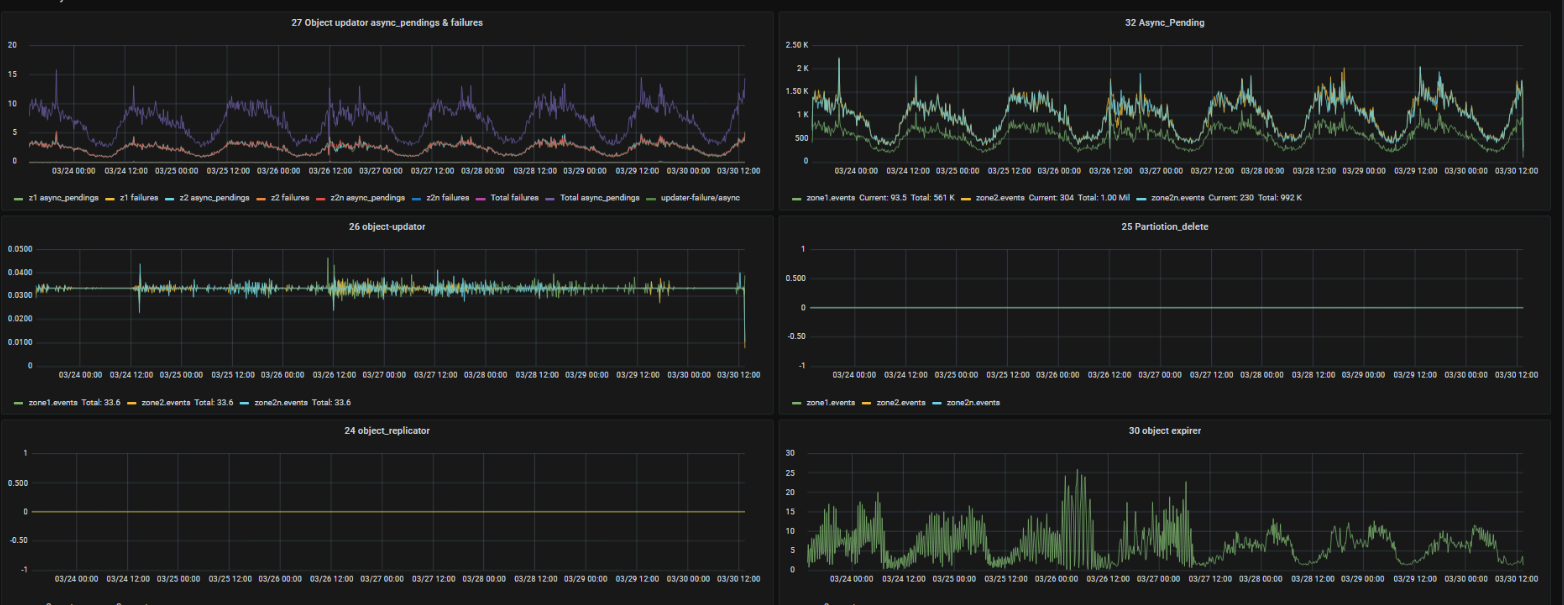Toggle 'Total async_pendings' legend series
The height and width of the screenshot is (605, 1564).
(x=599, y=198)
